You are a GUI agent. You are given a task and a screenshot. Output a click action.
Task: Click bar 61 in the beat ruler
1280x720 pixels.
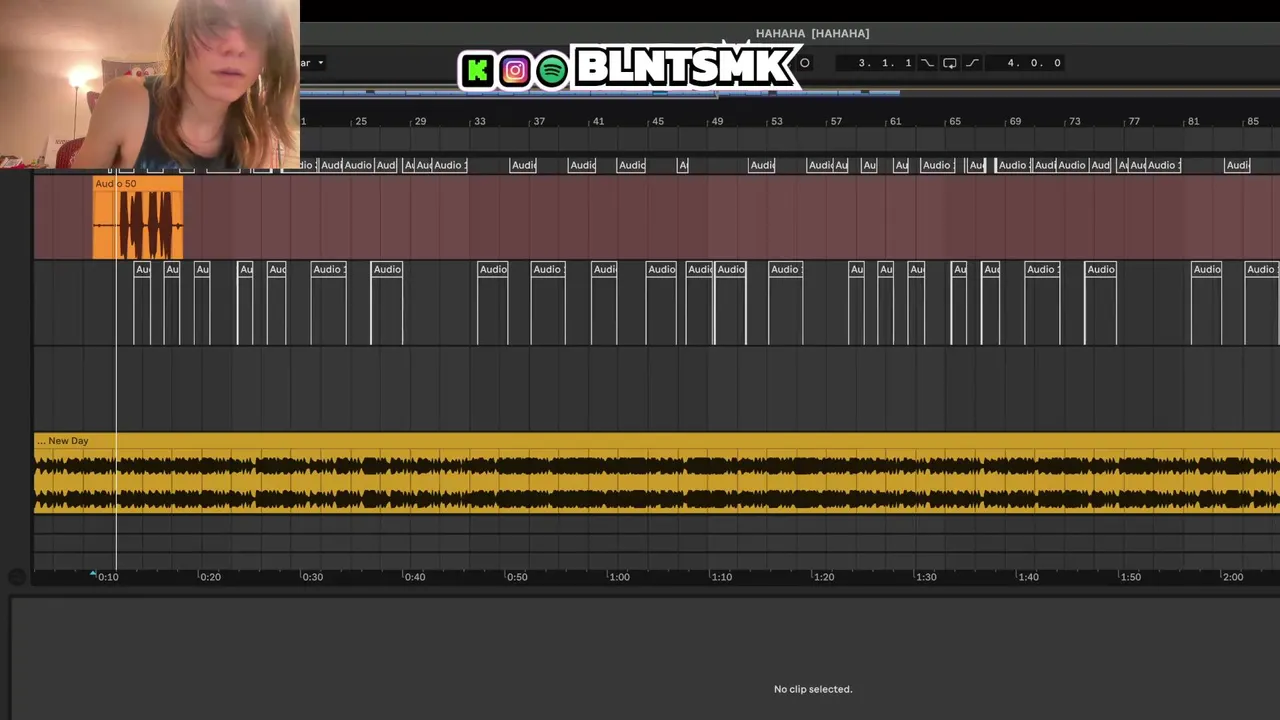895,121
